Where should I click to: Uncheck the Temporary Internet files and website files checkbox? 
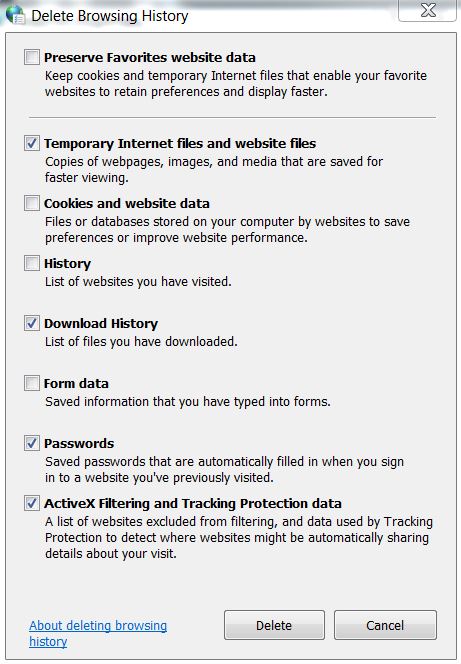(x=32, y=143)
